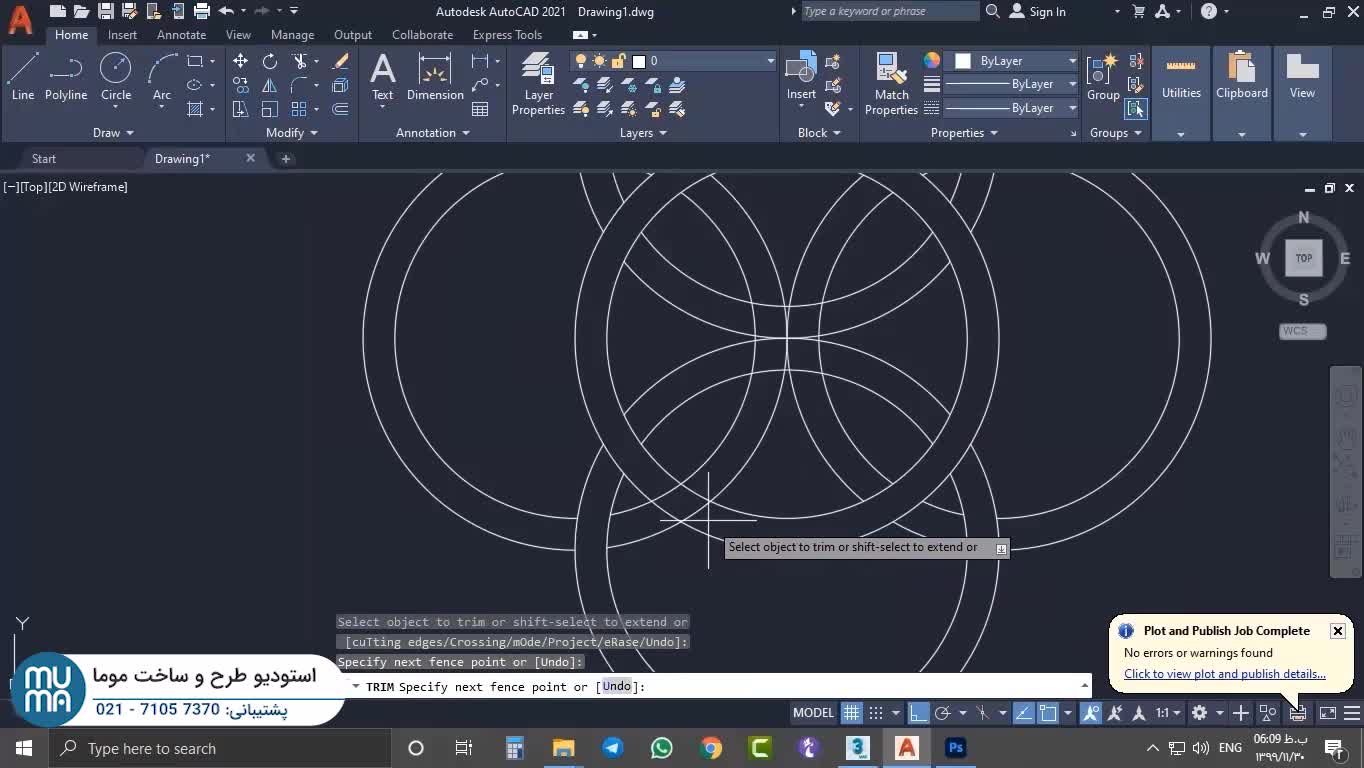Viewport: 1364px width, 768px height.
Task: Click the Windows taskbar search box
Action: tap(220, 748)
